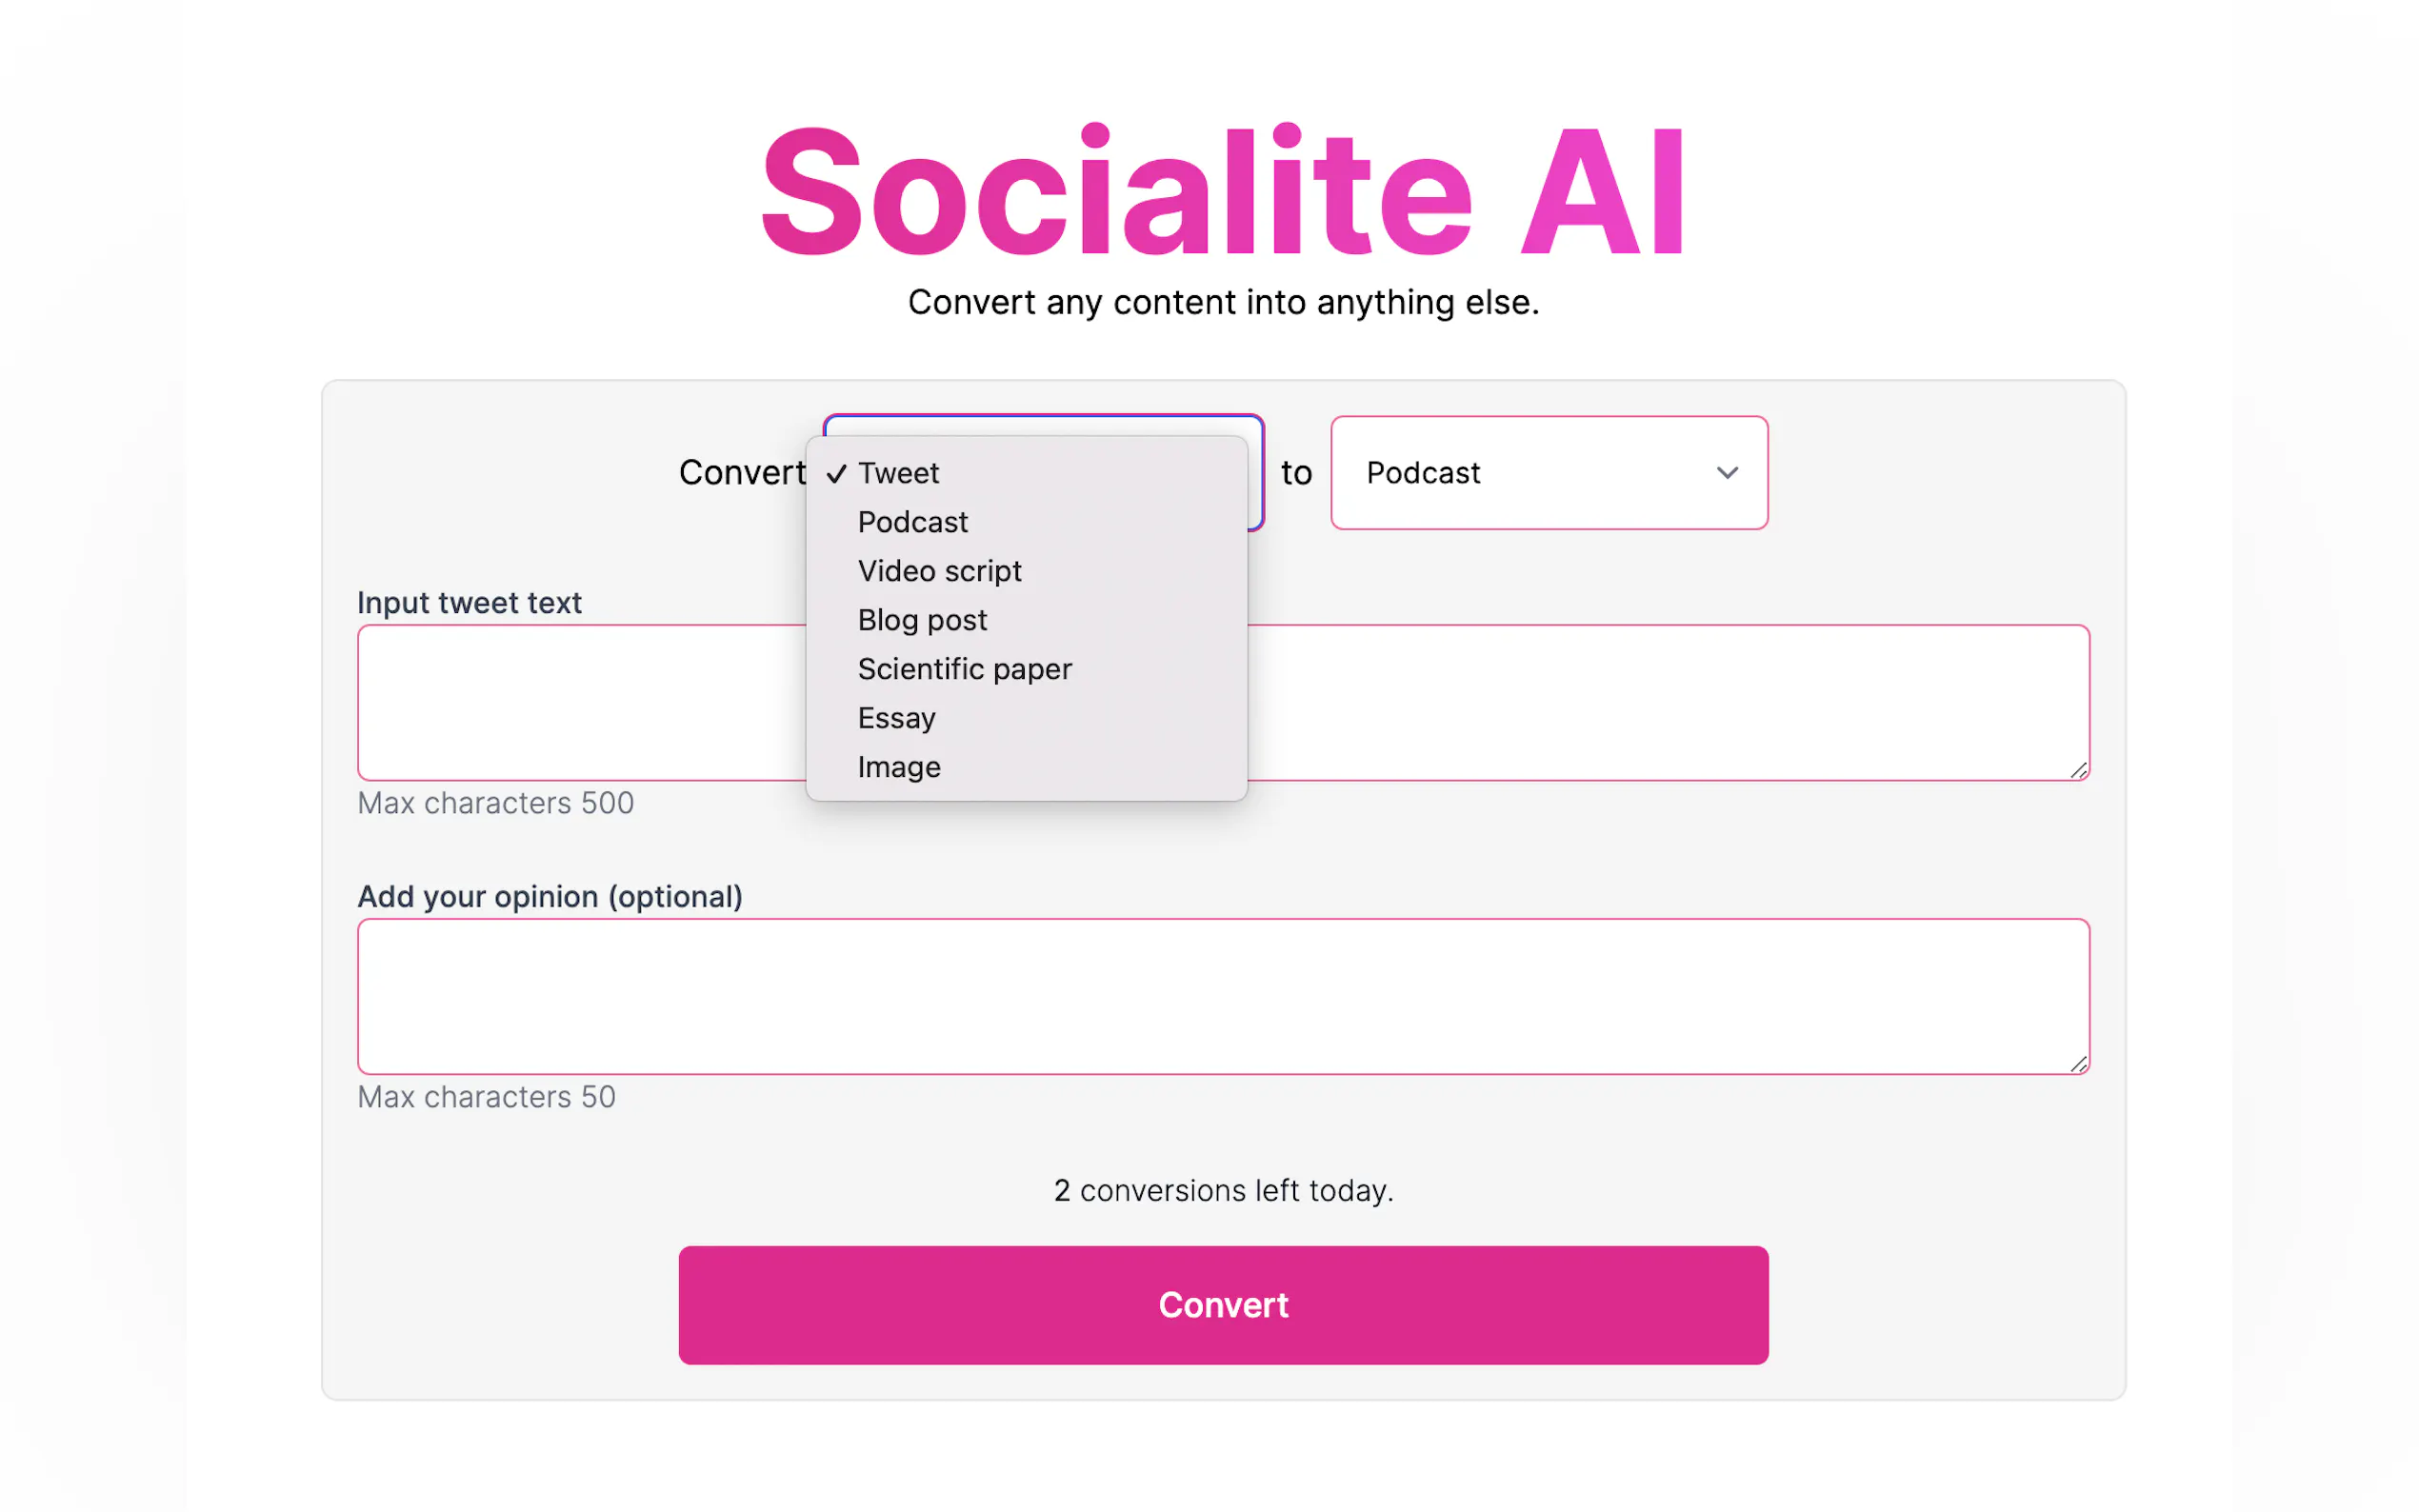Viewport: 2419px width, 1512px height.
Task: Grab tweet textarea resize handle
Action: [2078, 770]
